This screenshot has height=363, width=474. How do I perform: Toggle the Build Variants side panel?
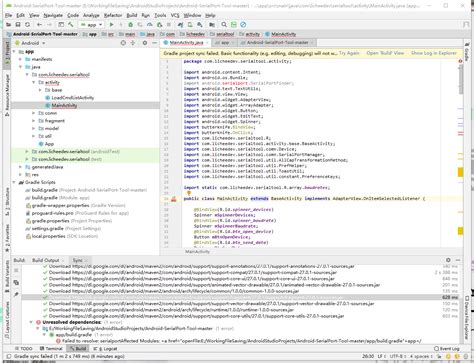(7, 274)
